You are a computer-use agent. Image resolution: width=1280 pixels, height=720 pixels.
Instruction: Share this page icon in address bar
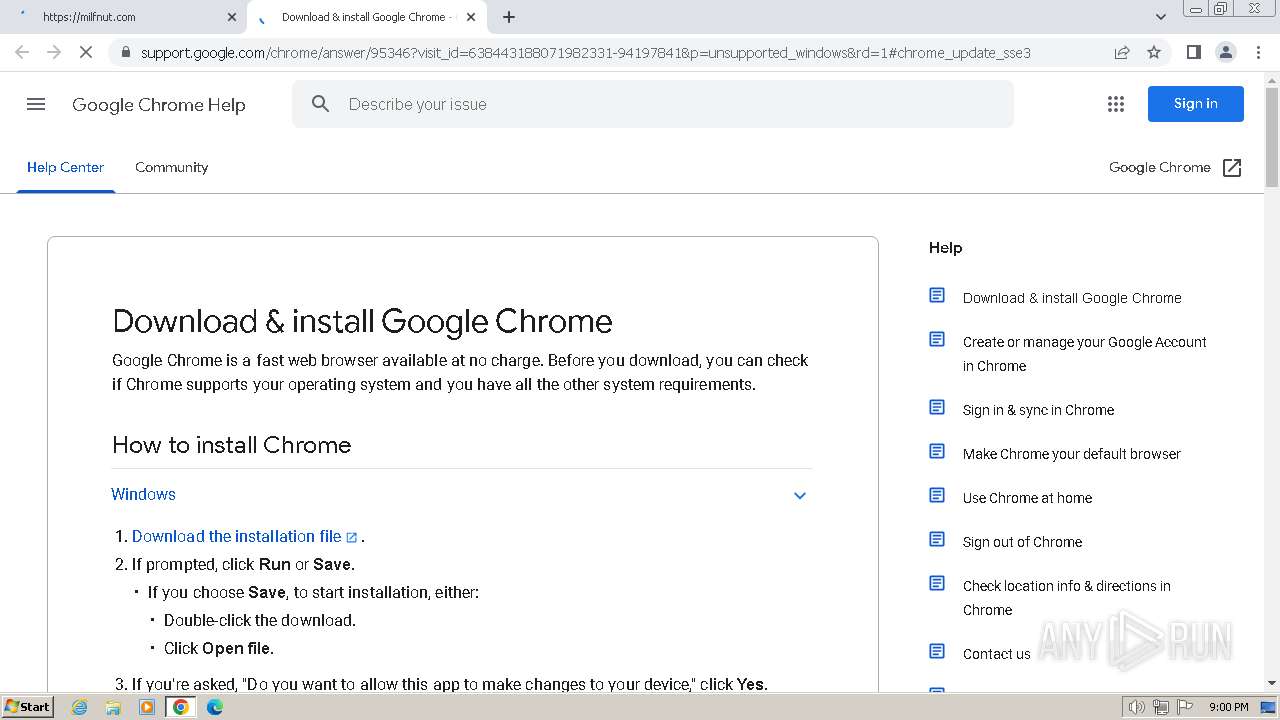(x=1122, y=52)
